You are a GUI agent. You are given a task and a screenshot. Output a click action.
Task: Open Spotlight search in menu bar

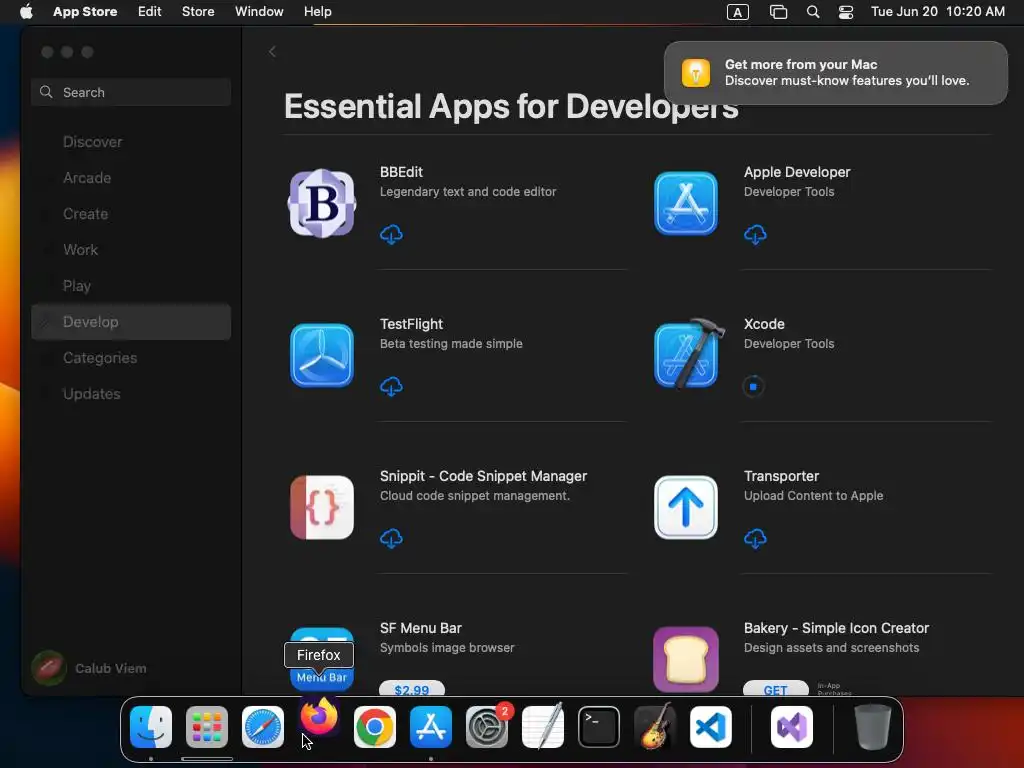[x=813, y=12]
